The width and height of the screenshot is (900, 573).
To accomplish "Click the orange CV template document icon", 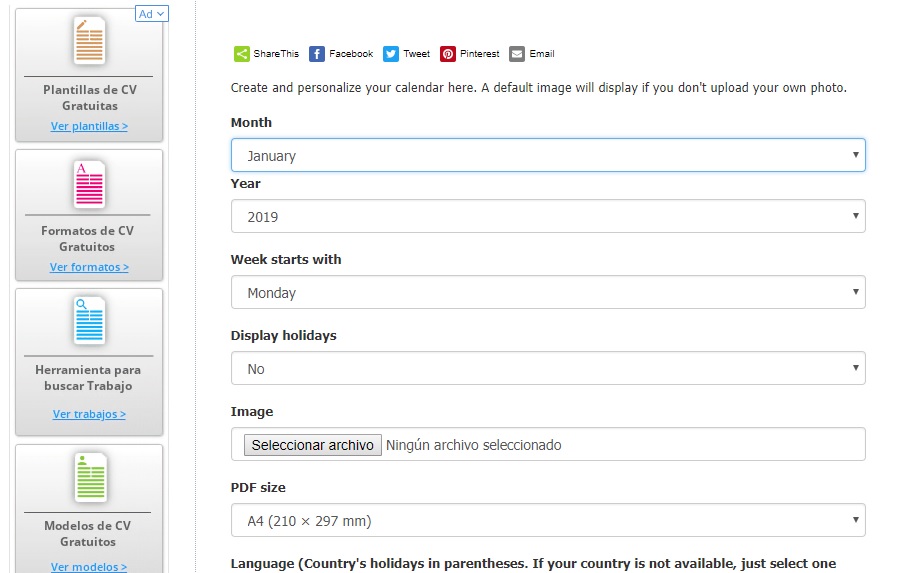I will (89, 41).
